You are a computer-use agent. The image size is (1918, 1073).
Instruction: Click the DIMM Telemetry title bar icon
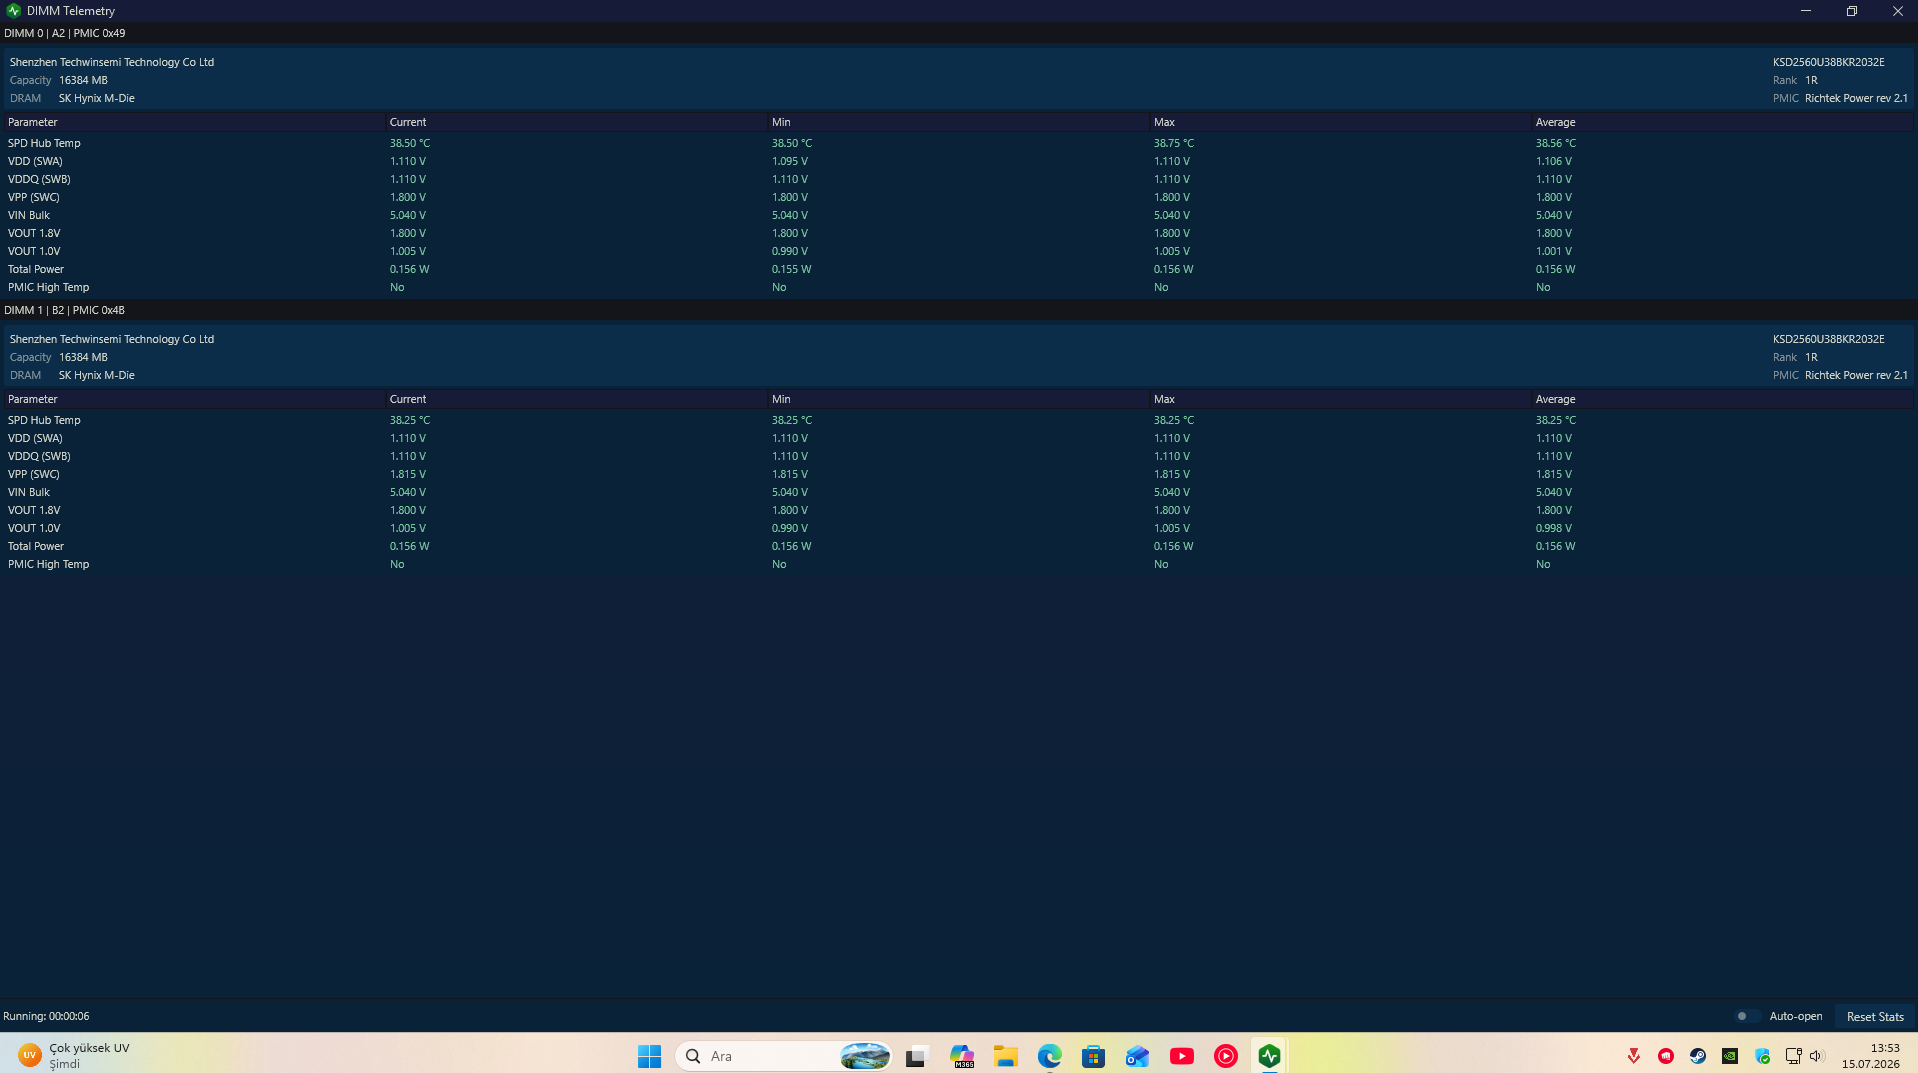pyautogui.click(x=13, y=11)
